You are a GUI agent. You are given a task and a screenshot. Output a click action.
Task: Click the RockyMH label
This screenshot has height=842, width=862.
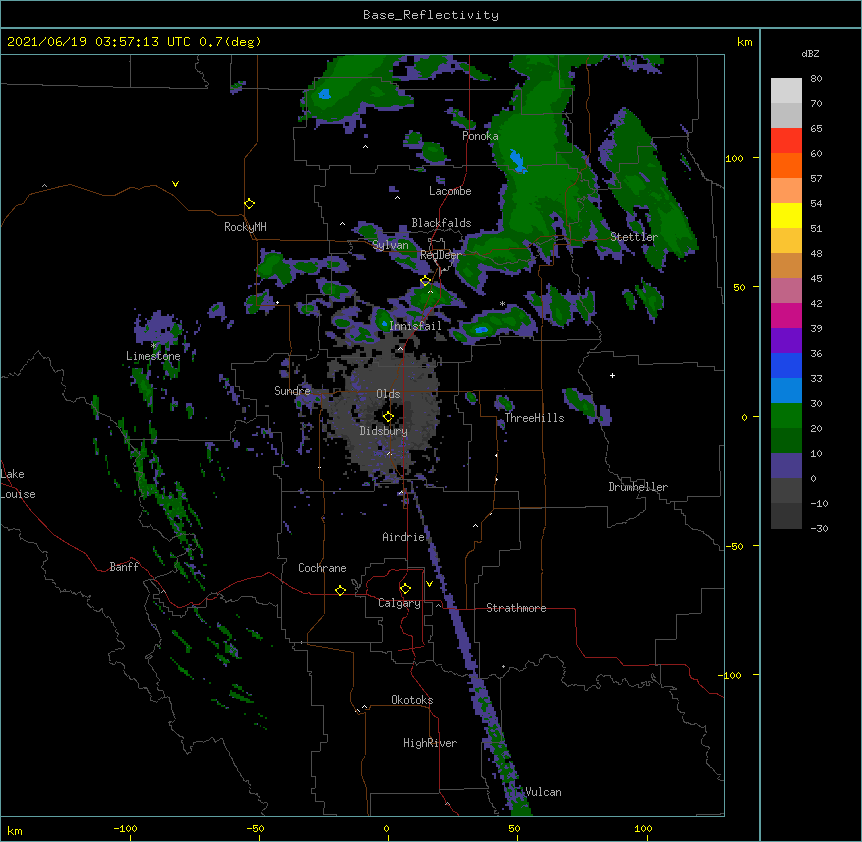[x=245, y=226]
